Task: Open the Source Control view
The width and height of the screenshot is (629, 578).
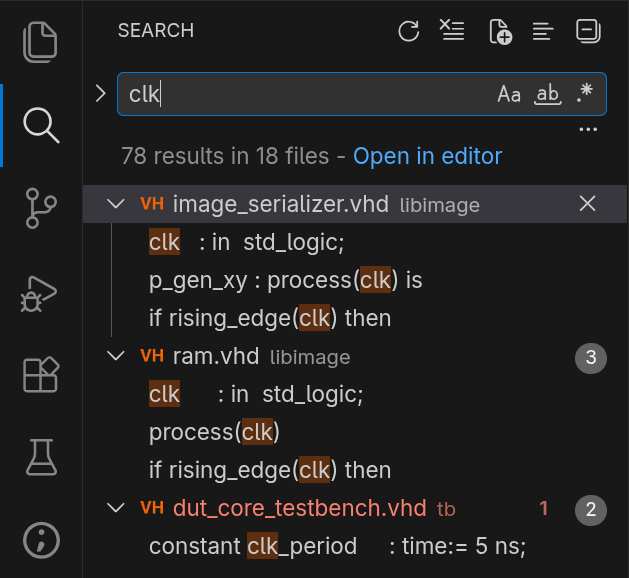Action: [41, 208]
